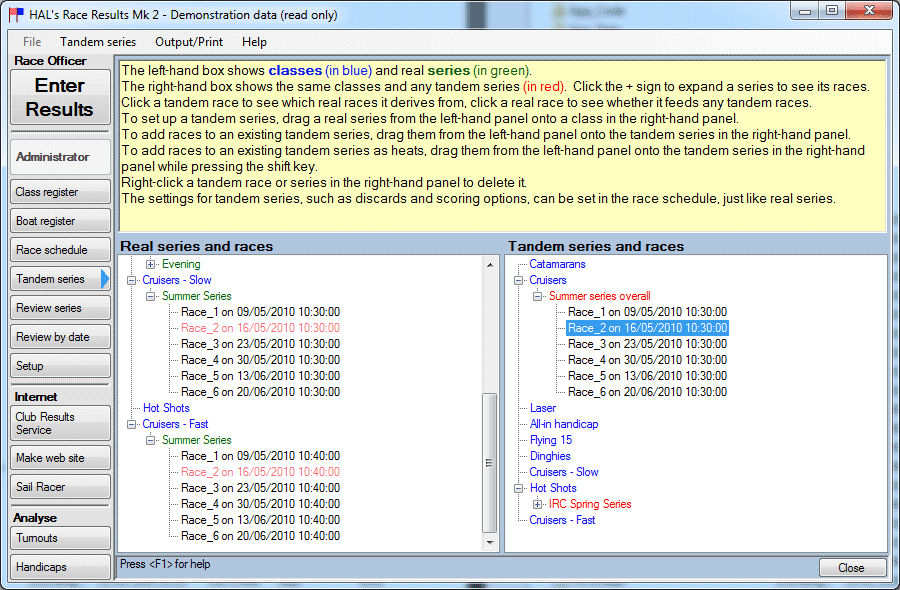Screen dimensions: 900x590
Task: Select All-in handicap class
Action: click(564, 424)
